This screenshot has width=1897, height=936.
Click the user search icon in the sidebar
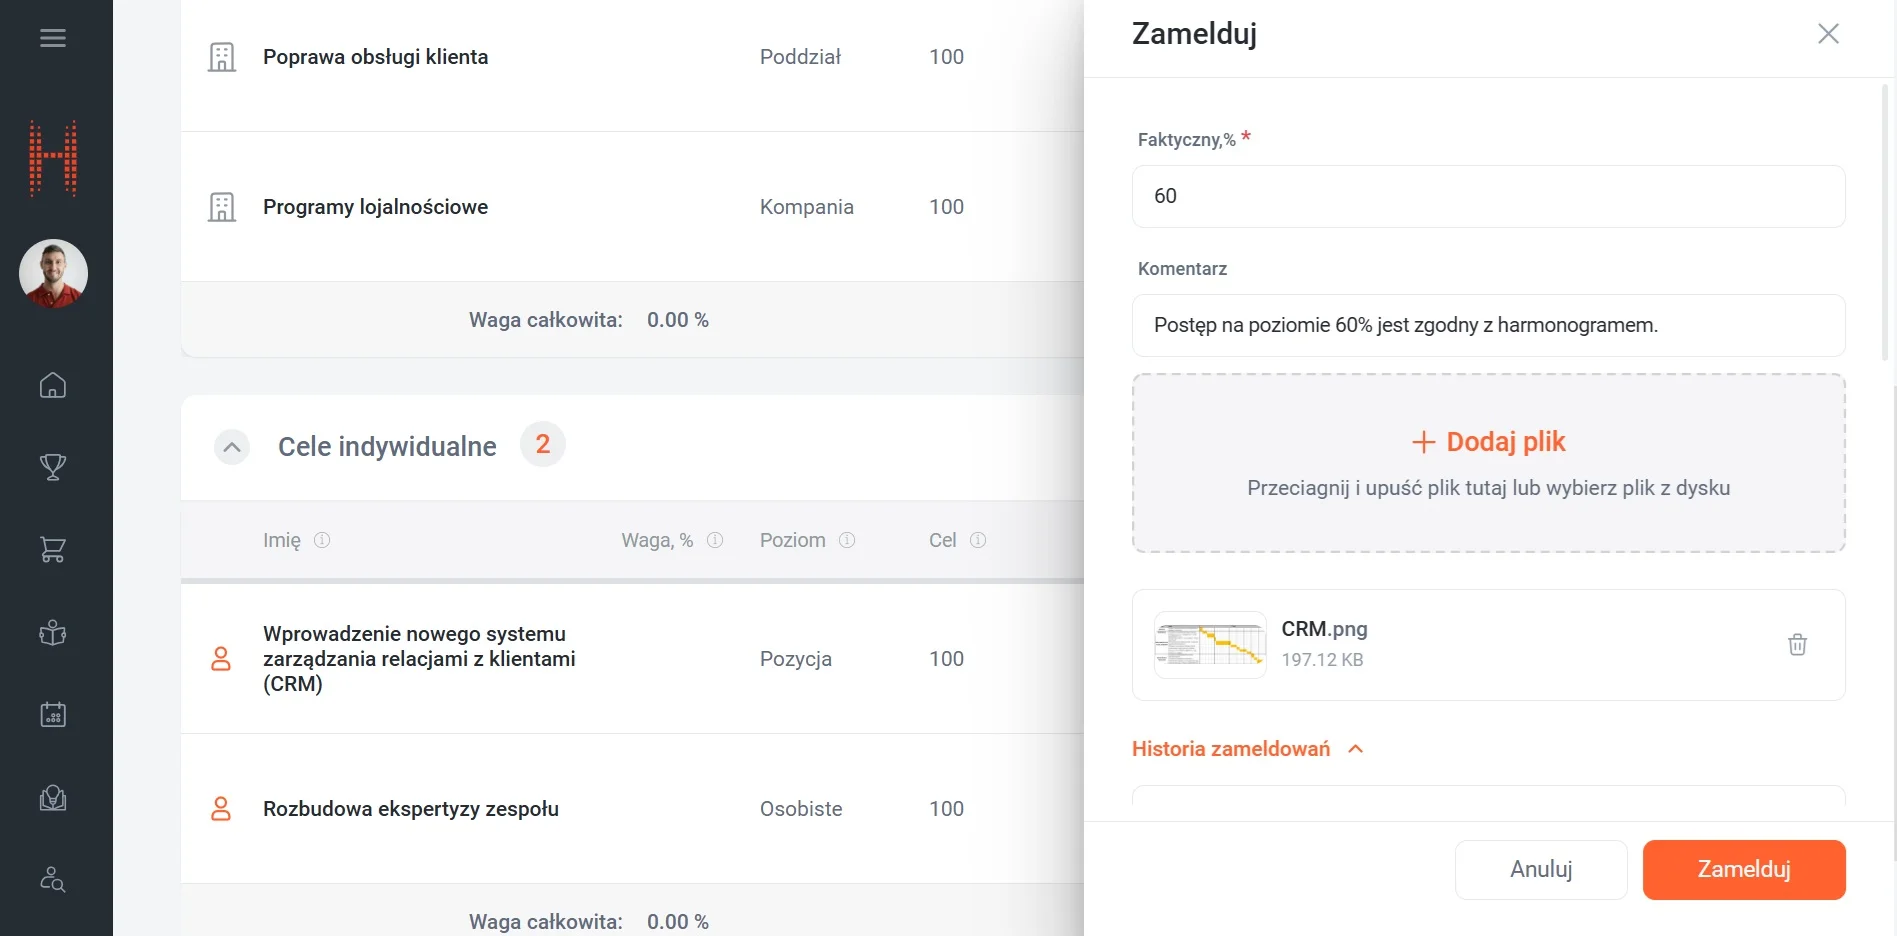53,879
